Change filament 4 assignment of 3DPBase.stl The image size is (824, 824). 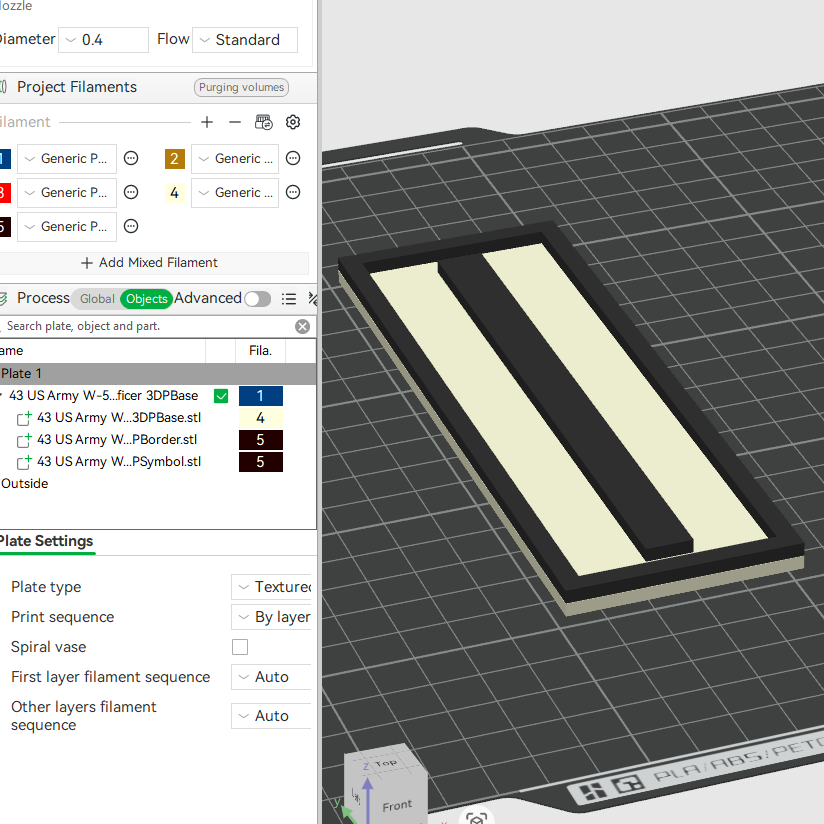(261, 418)
